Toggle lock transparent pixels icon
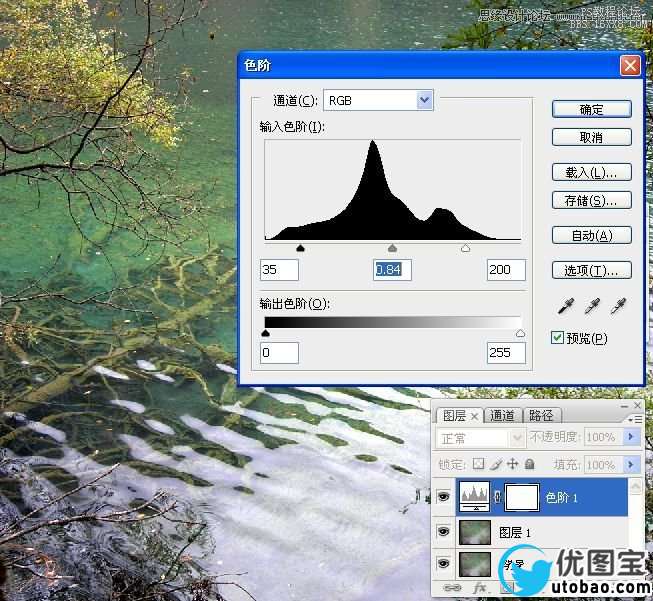 (478, 464)
